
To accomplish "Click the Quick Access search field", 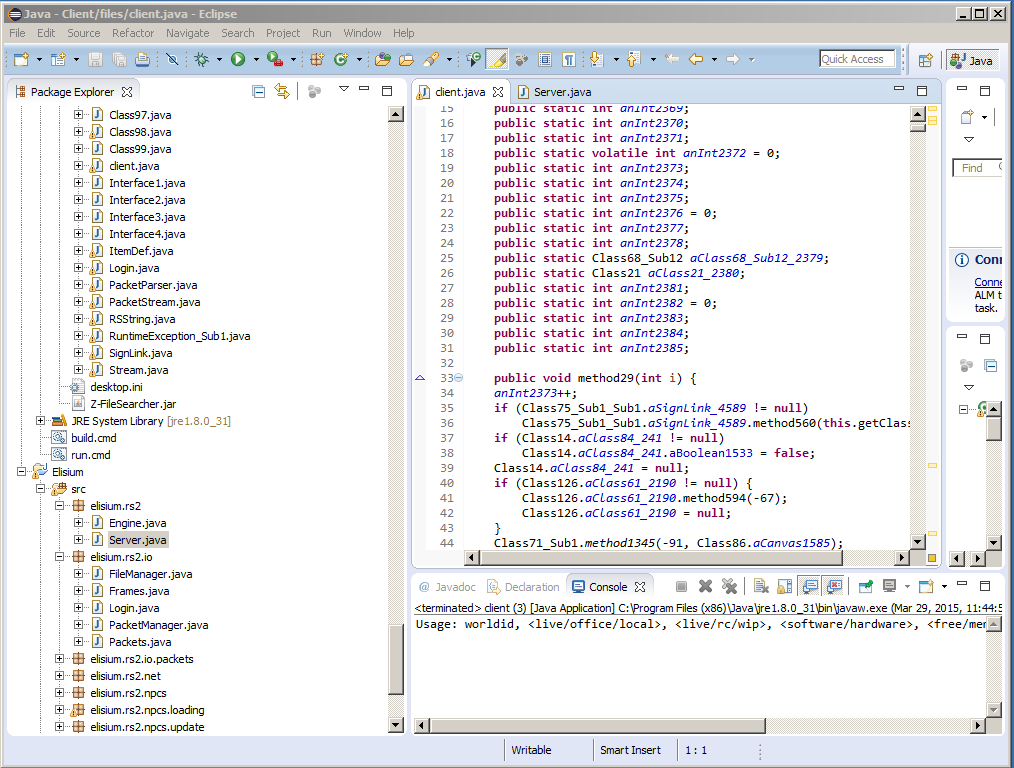I will point(857,59).
